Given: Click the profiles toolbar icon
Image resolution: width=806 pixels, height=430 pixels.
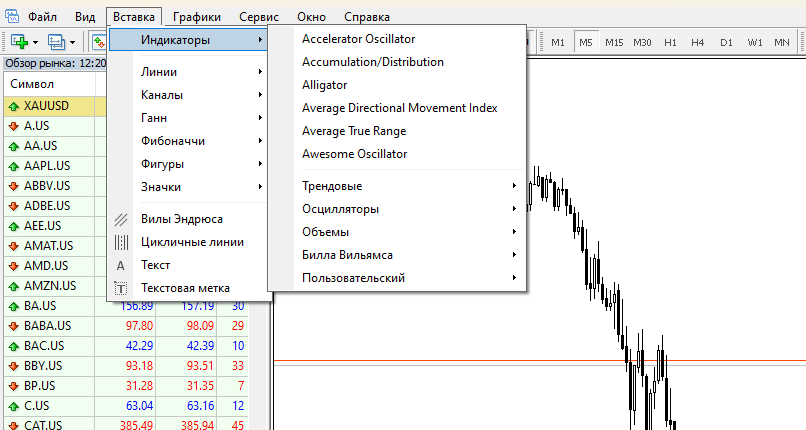Looking at the screenshot, I should coord(56,42).
